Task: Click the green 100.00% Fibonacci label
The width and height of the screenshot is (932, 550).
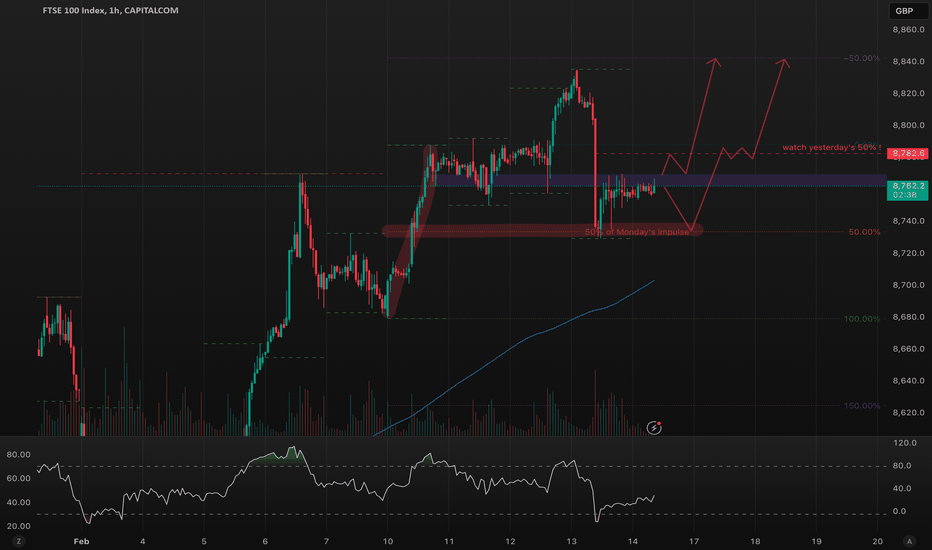Action: pos(862,319)
